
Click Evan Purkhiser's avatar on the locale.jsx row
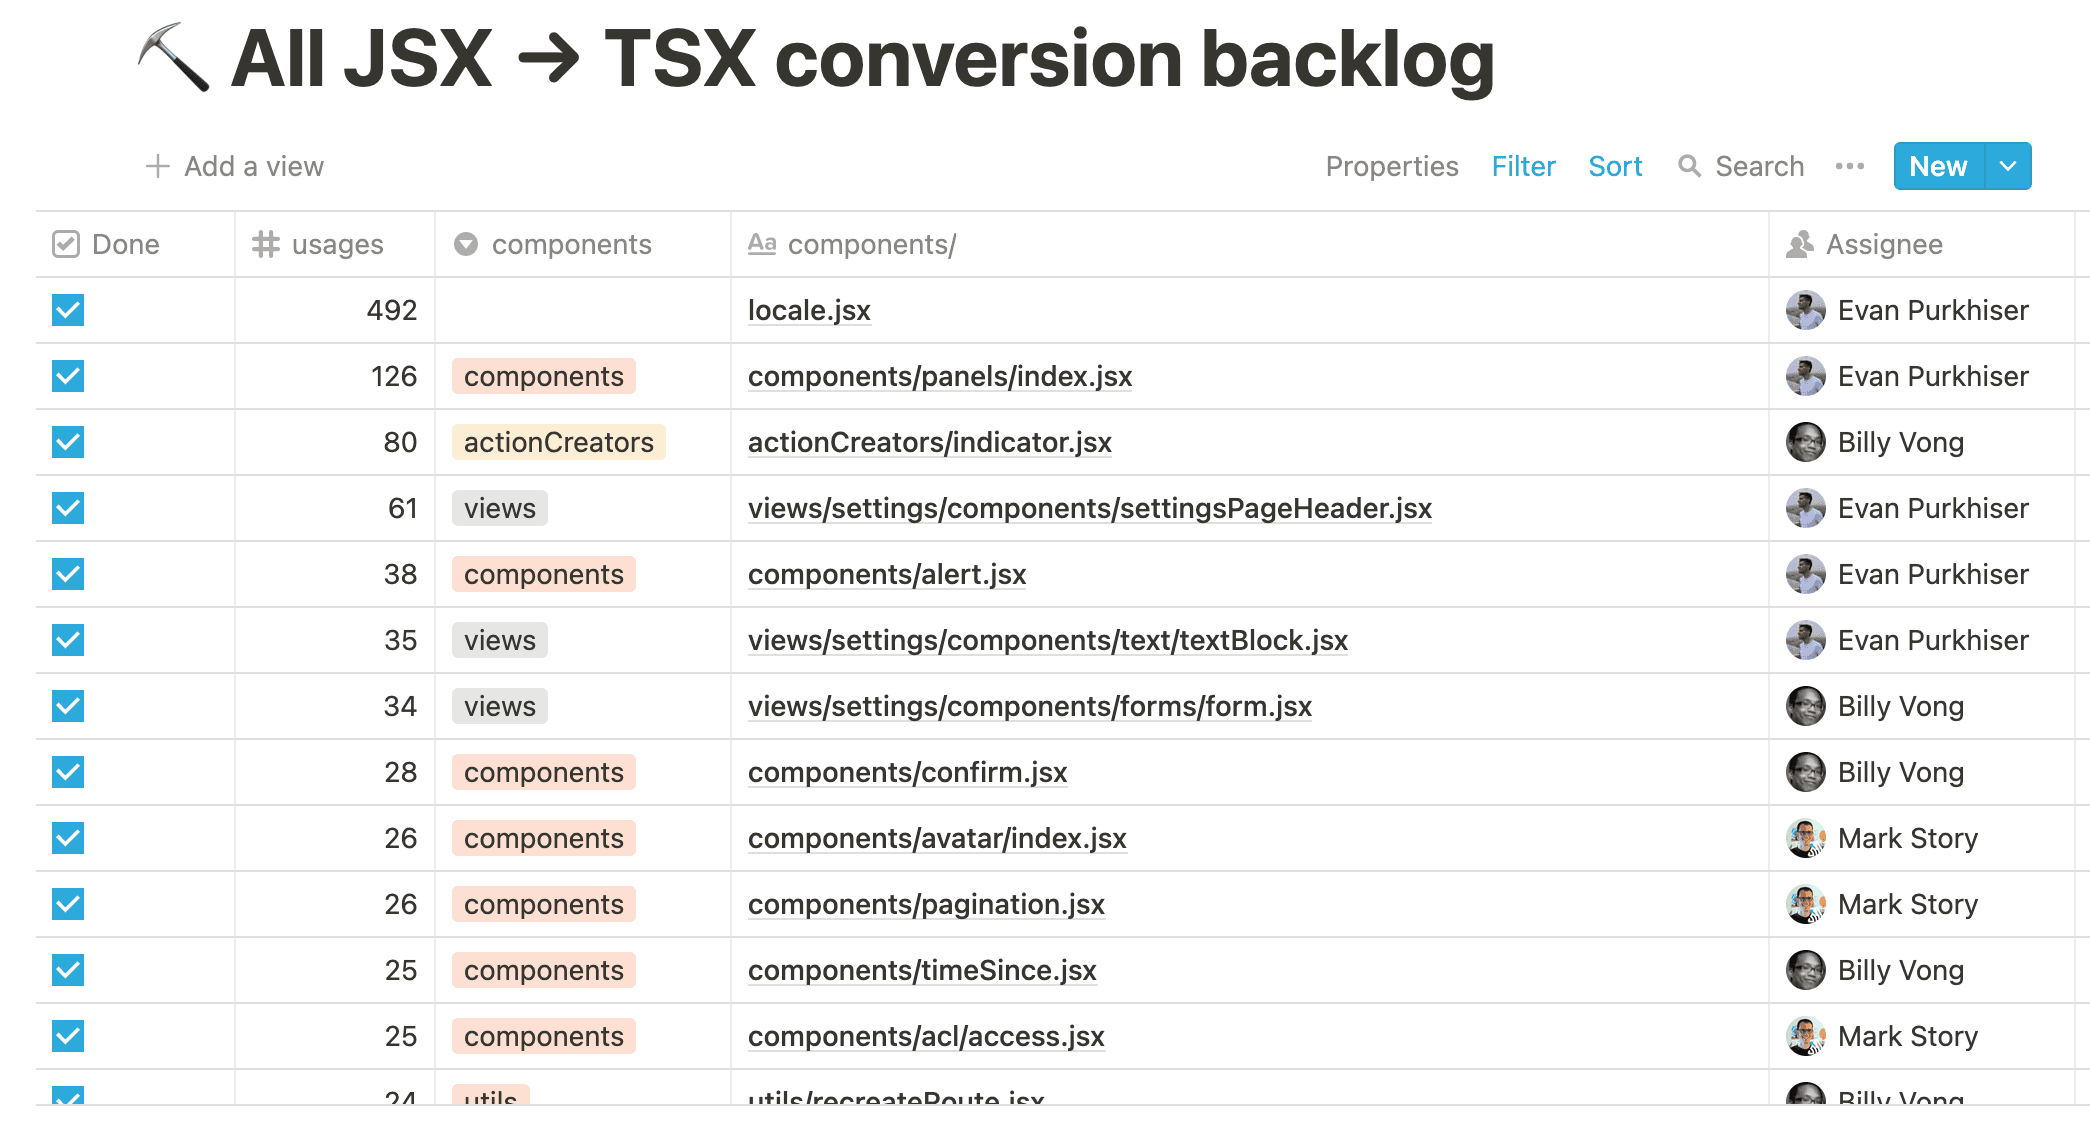tap(1806, 310)
